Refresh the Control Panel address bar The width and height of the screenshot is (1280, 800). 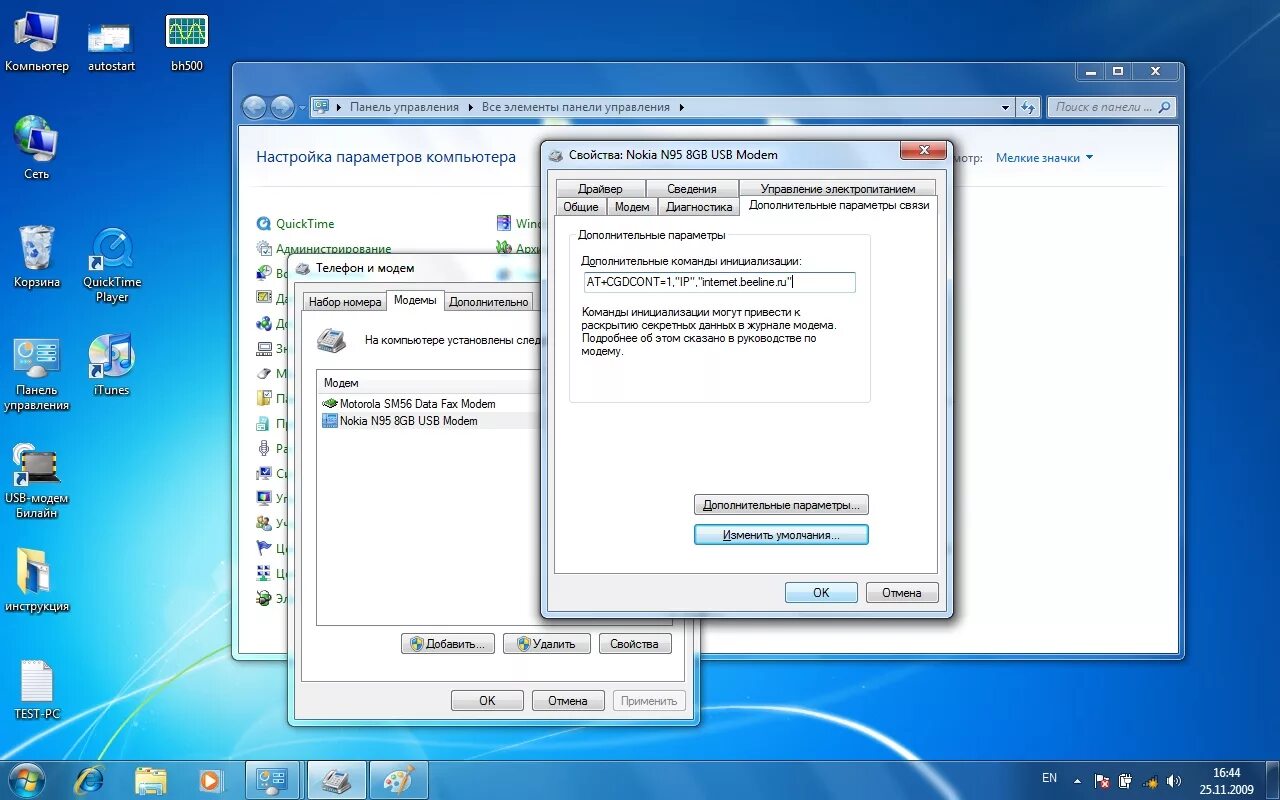click(x=1028, y=107)
